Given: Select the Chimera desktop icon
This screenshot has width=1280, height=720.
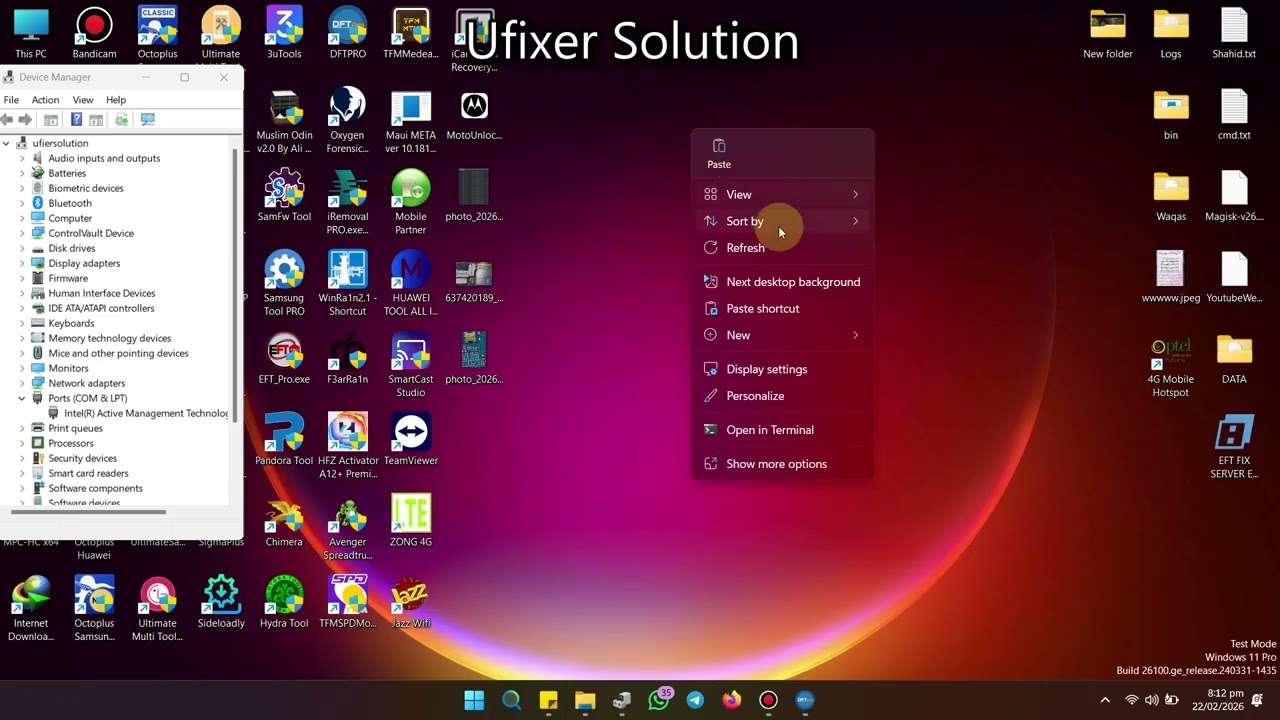Looking at the screenshot, I should pos(284,521).
